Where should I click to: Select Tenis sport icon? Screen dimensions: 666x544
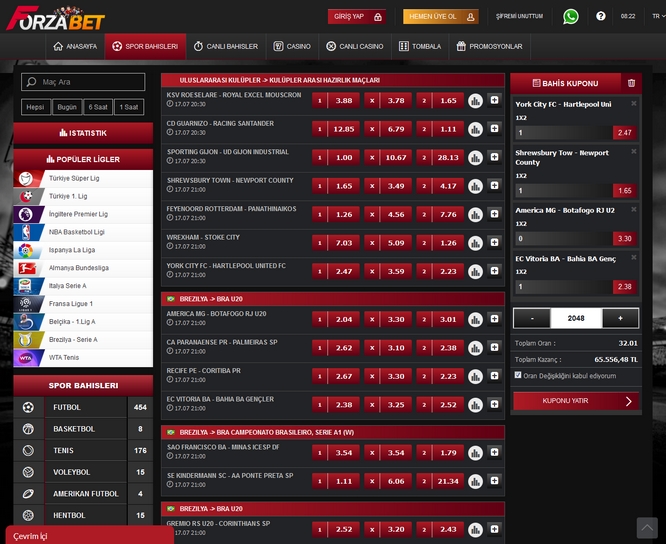pyautogui.click(x=28, y=451)
